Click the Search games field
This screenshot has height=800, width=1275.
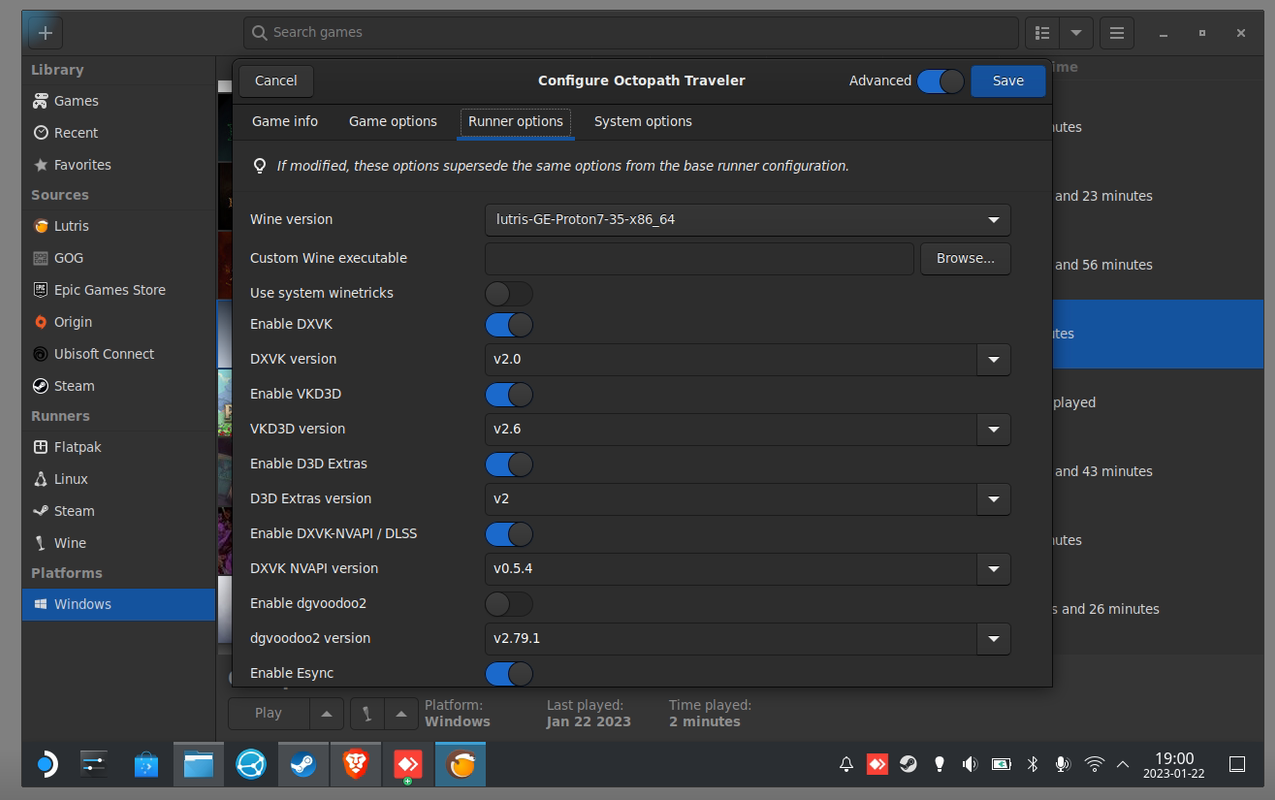pos(631,33)
